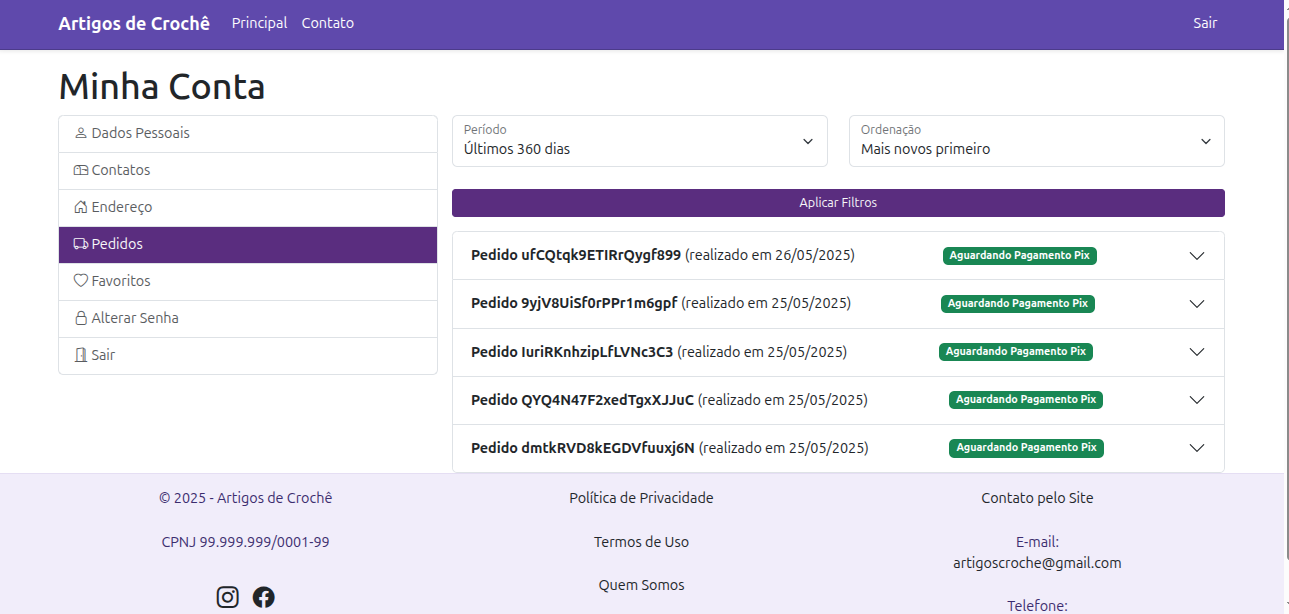Open the Período dropdown
This screenshot has width=1289, height=614.
click(x=639, y=141)
